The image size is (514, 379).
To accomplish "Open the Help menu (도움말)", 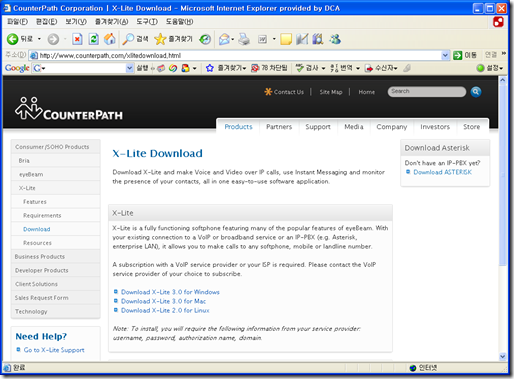I will 179,22.
